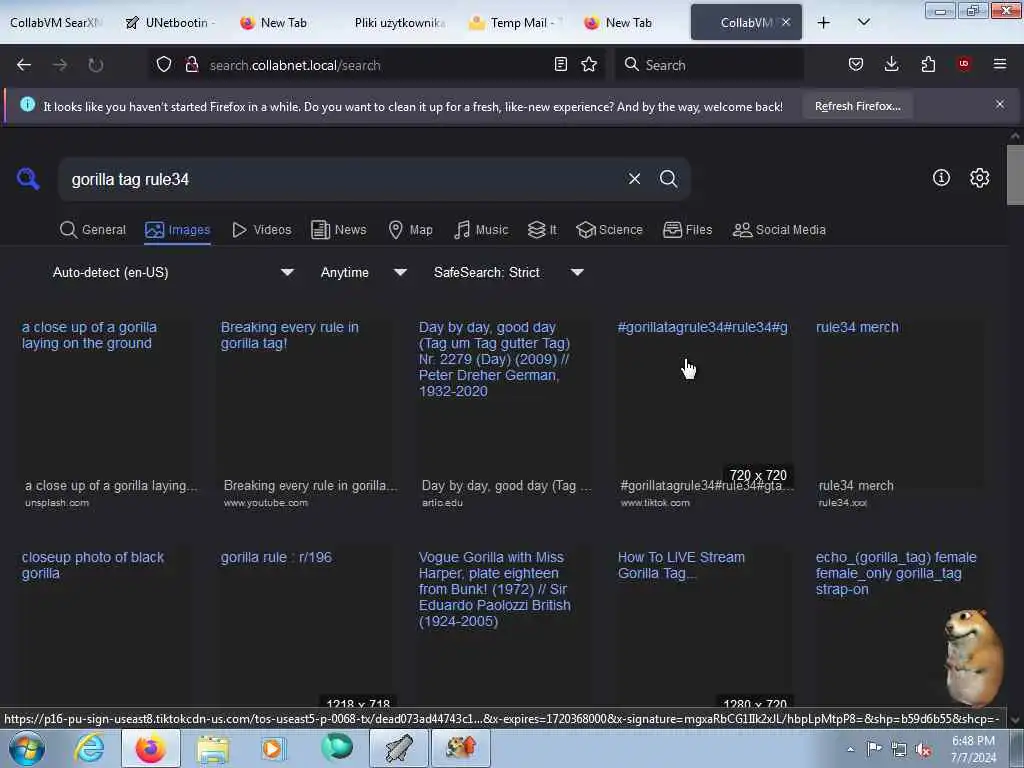Image resolution: width=1024 pixels, height=768 pixels.
Task: Select Images search category
Action: (x=178, y=230)
